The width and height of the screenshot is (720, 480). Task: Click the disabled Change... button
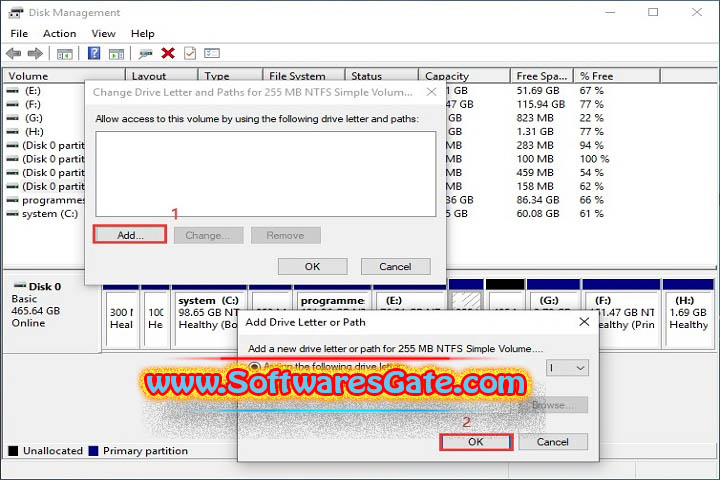(x=208, y=235)
